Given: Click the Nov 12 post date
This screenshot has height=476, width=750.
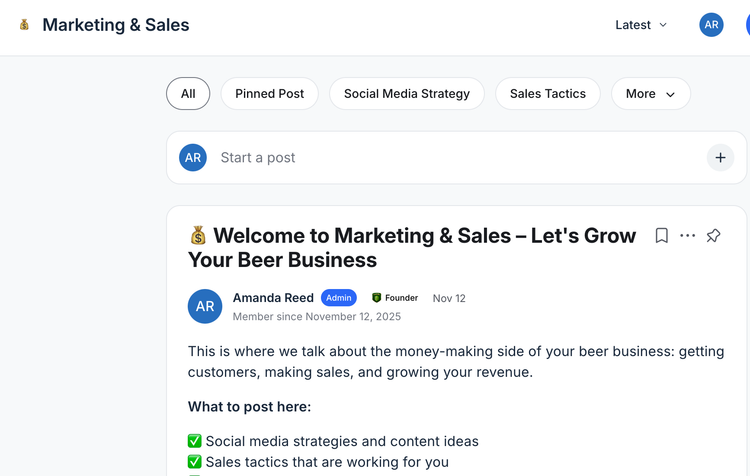Looking at the screenshot, I should pos(449,298).
